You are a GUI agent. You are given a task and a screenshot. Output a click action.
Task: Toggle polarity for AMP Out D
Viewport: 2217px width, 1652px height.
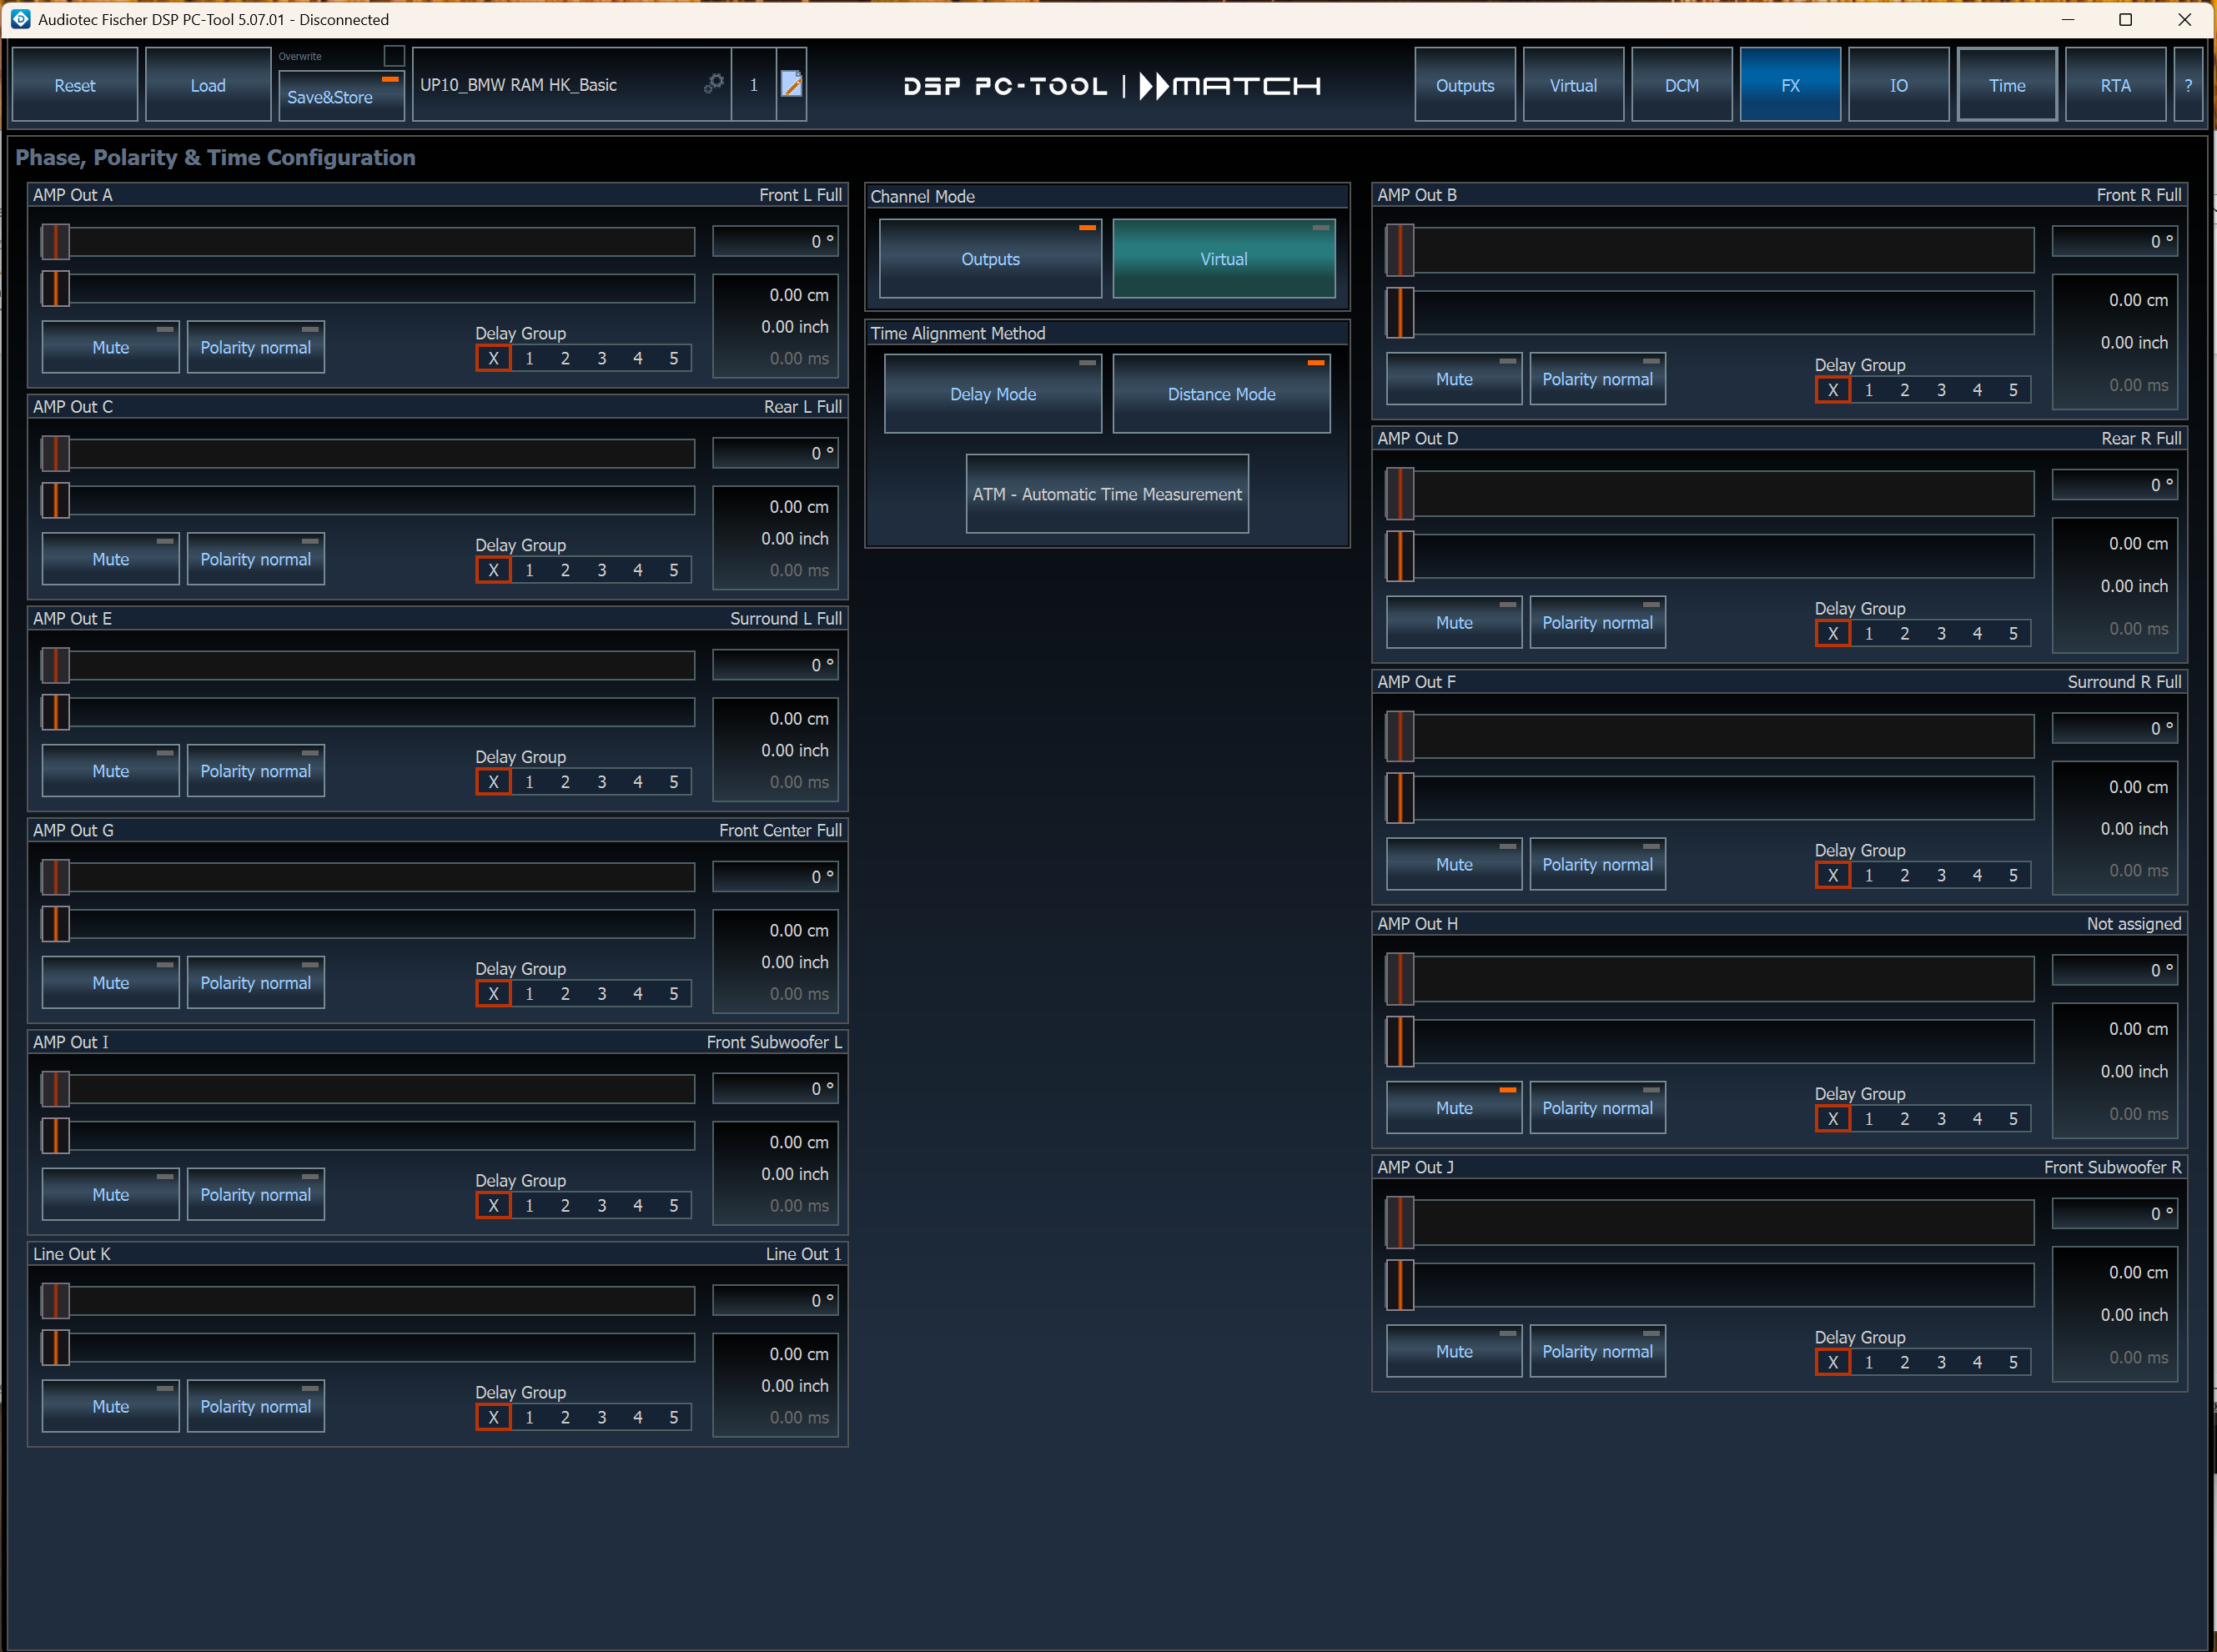pyautogui.click(x=1597, y=622)
